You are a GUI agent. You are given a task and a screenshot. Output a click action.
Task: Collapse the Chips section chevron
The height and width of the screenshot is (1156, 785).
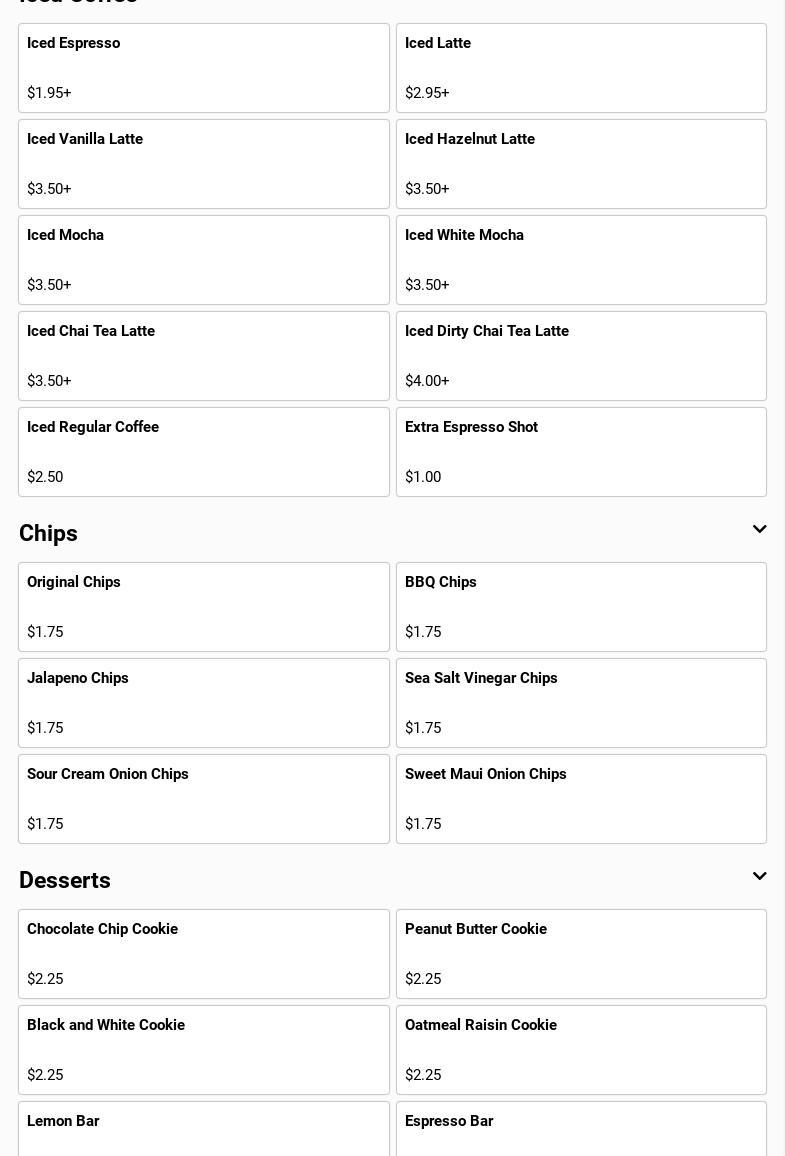click(759, 530)
